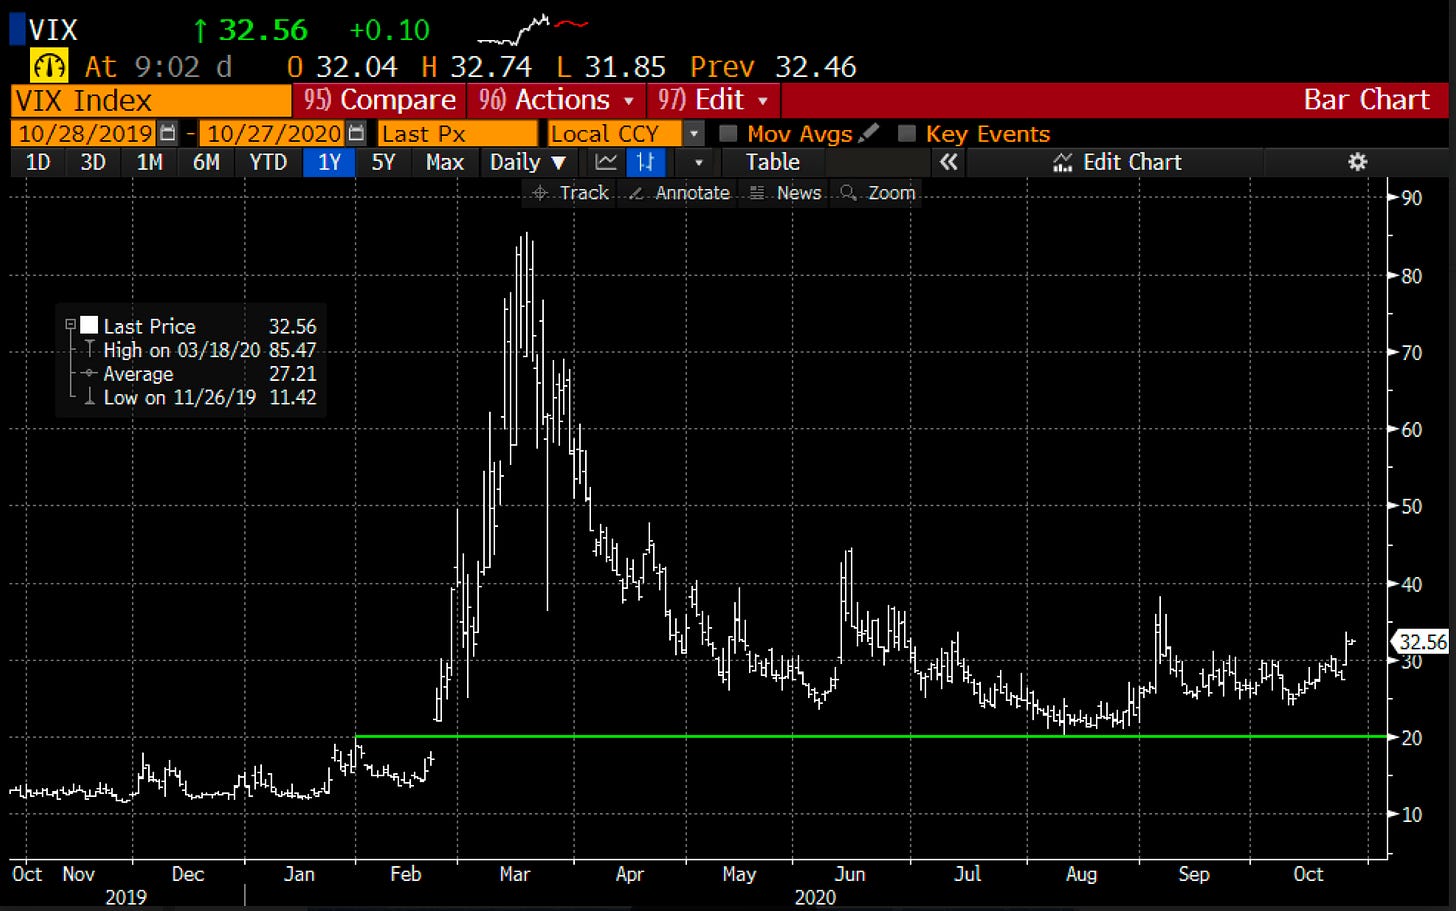The height and width of the screenshot is (911, 1456).
Task: Enable the Key Events checkbox
Action: coord(906,134)
